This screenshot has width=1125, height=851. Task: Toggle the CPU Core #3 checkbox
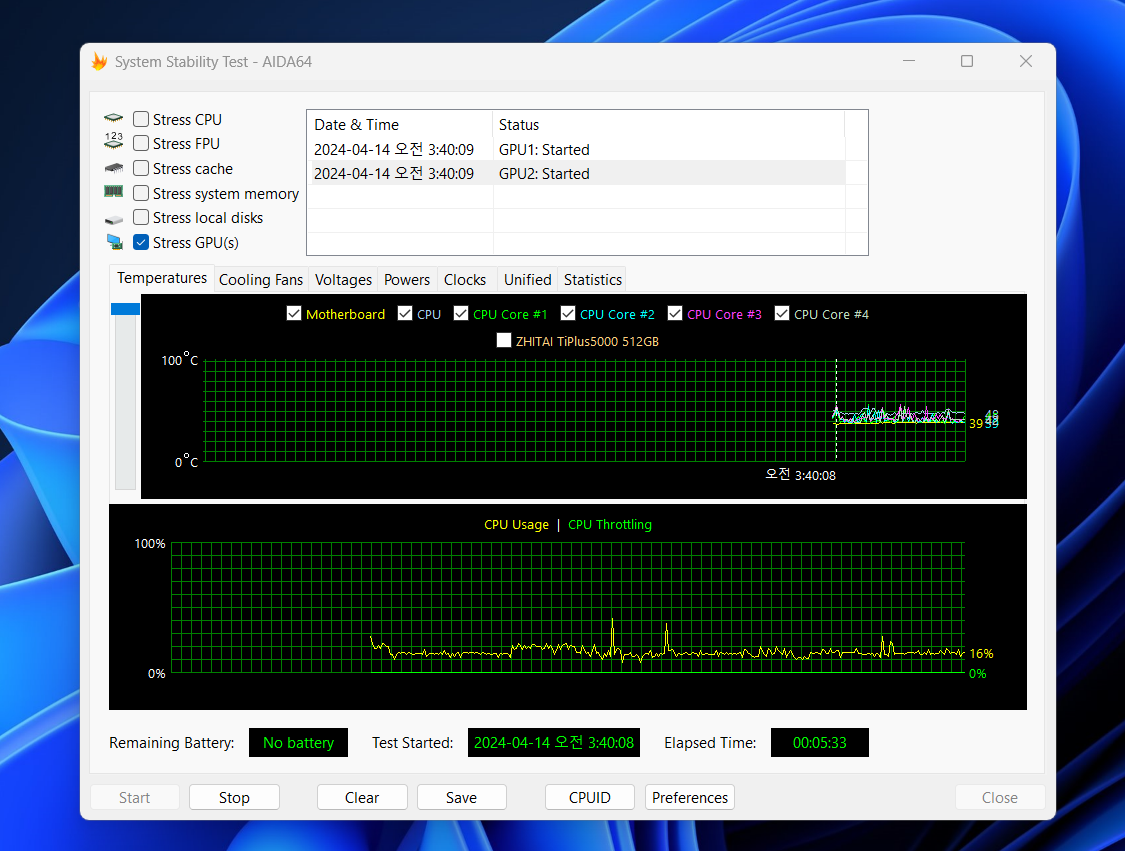675,314
